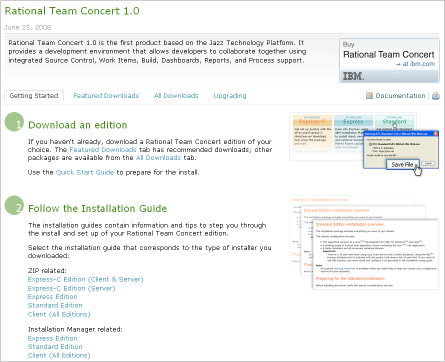Open the Upgrading tab

[230, 96]
